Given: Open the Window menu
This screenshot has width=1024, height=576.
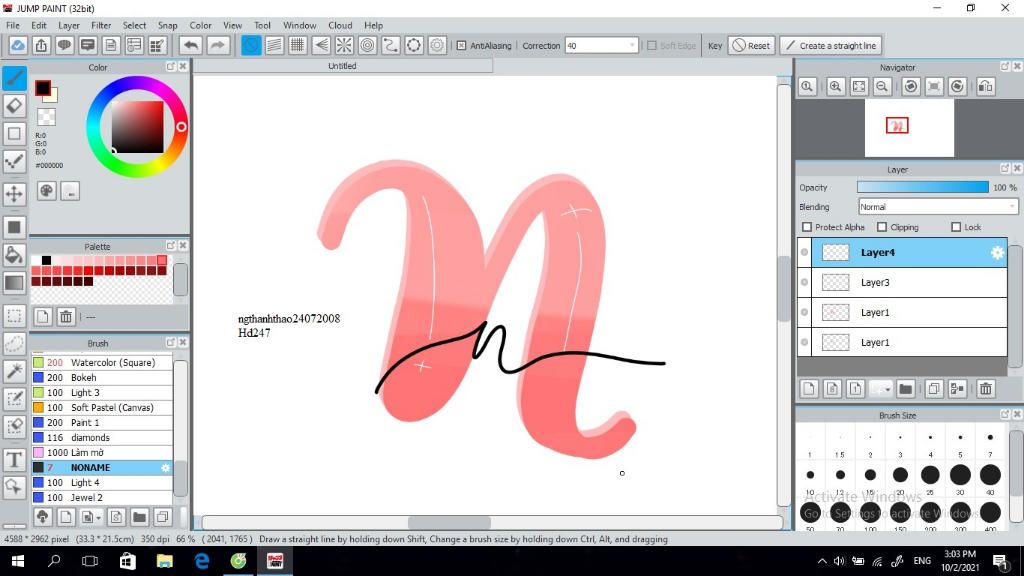Looking at the screenshot, I should tap(300, 25).
